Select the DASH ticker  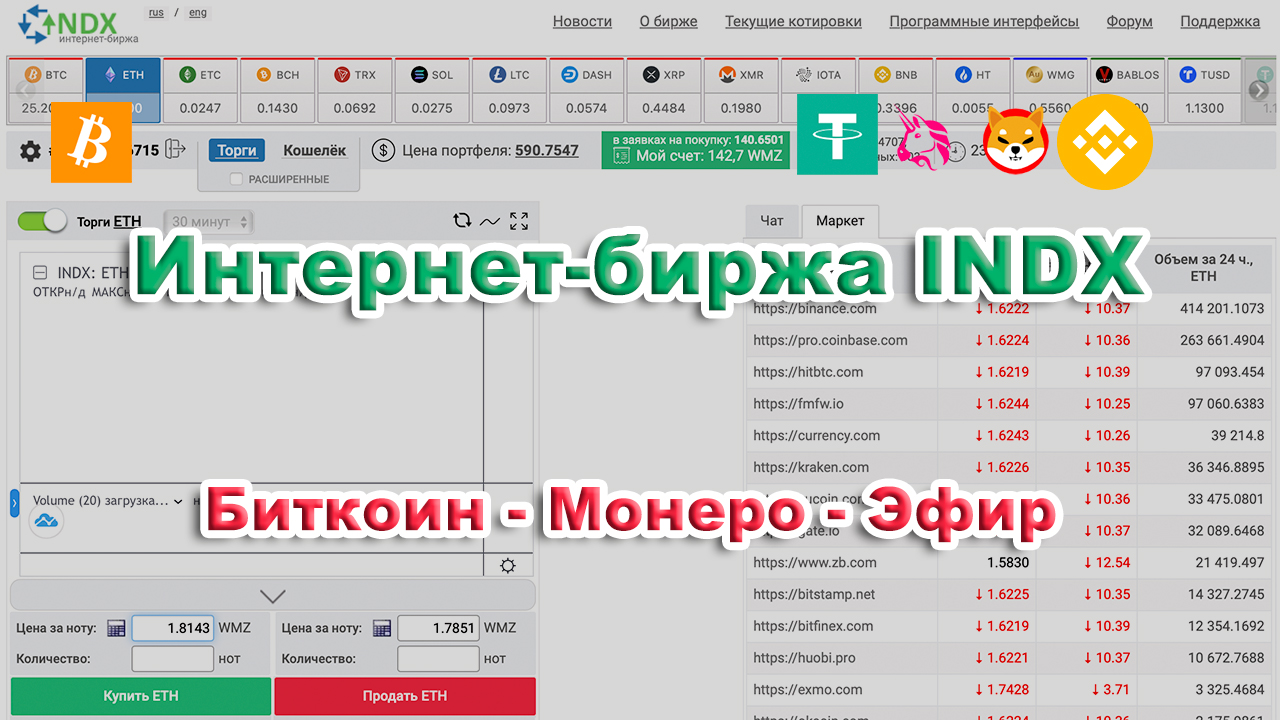click(x=587, y=90)
